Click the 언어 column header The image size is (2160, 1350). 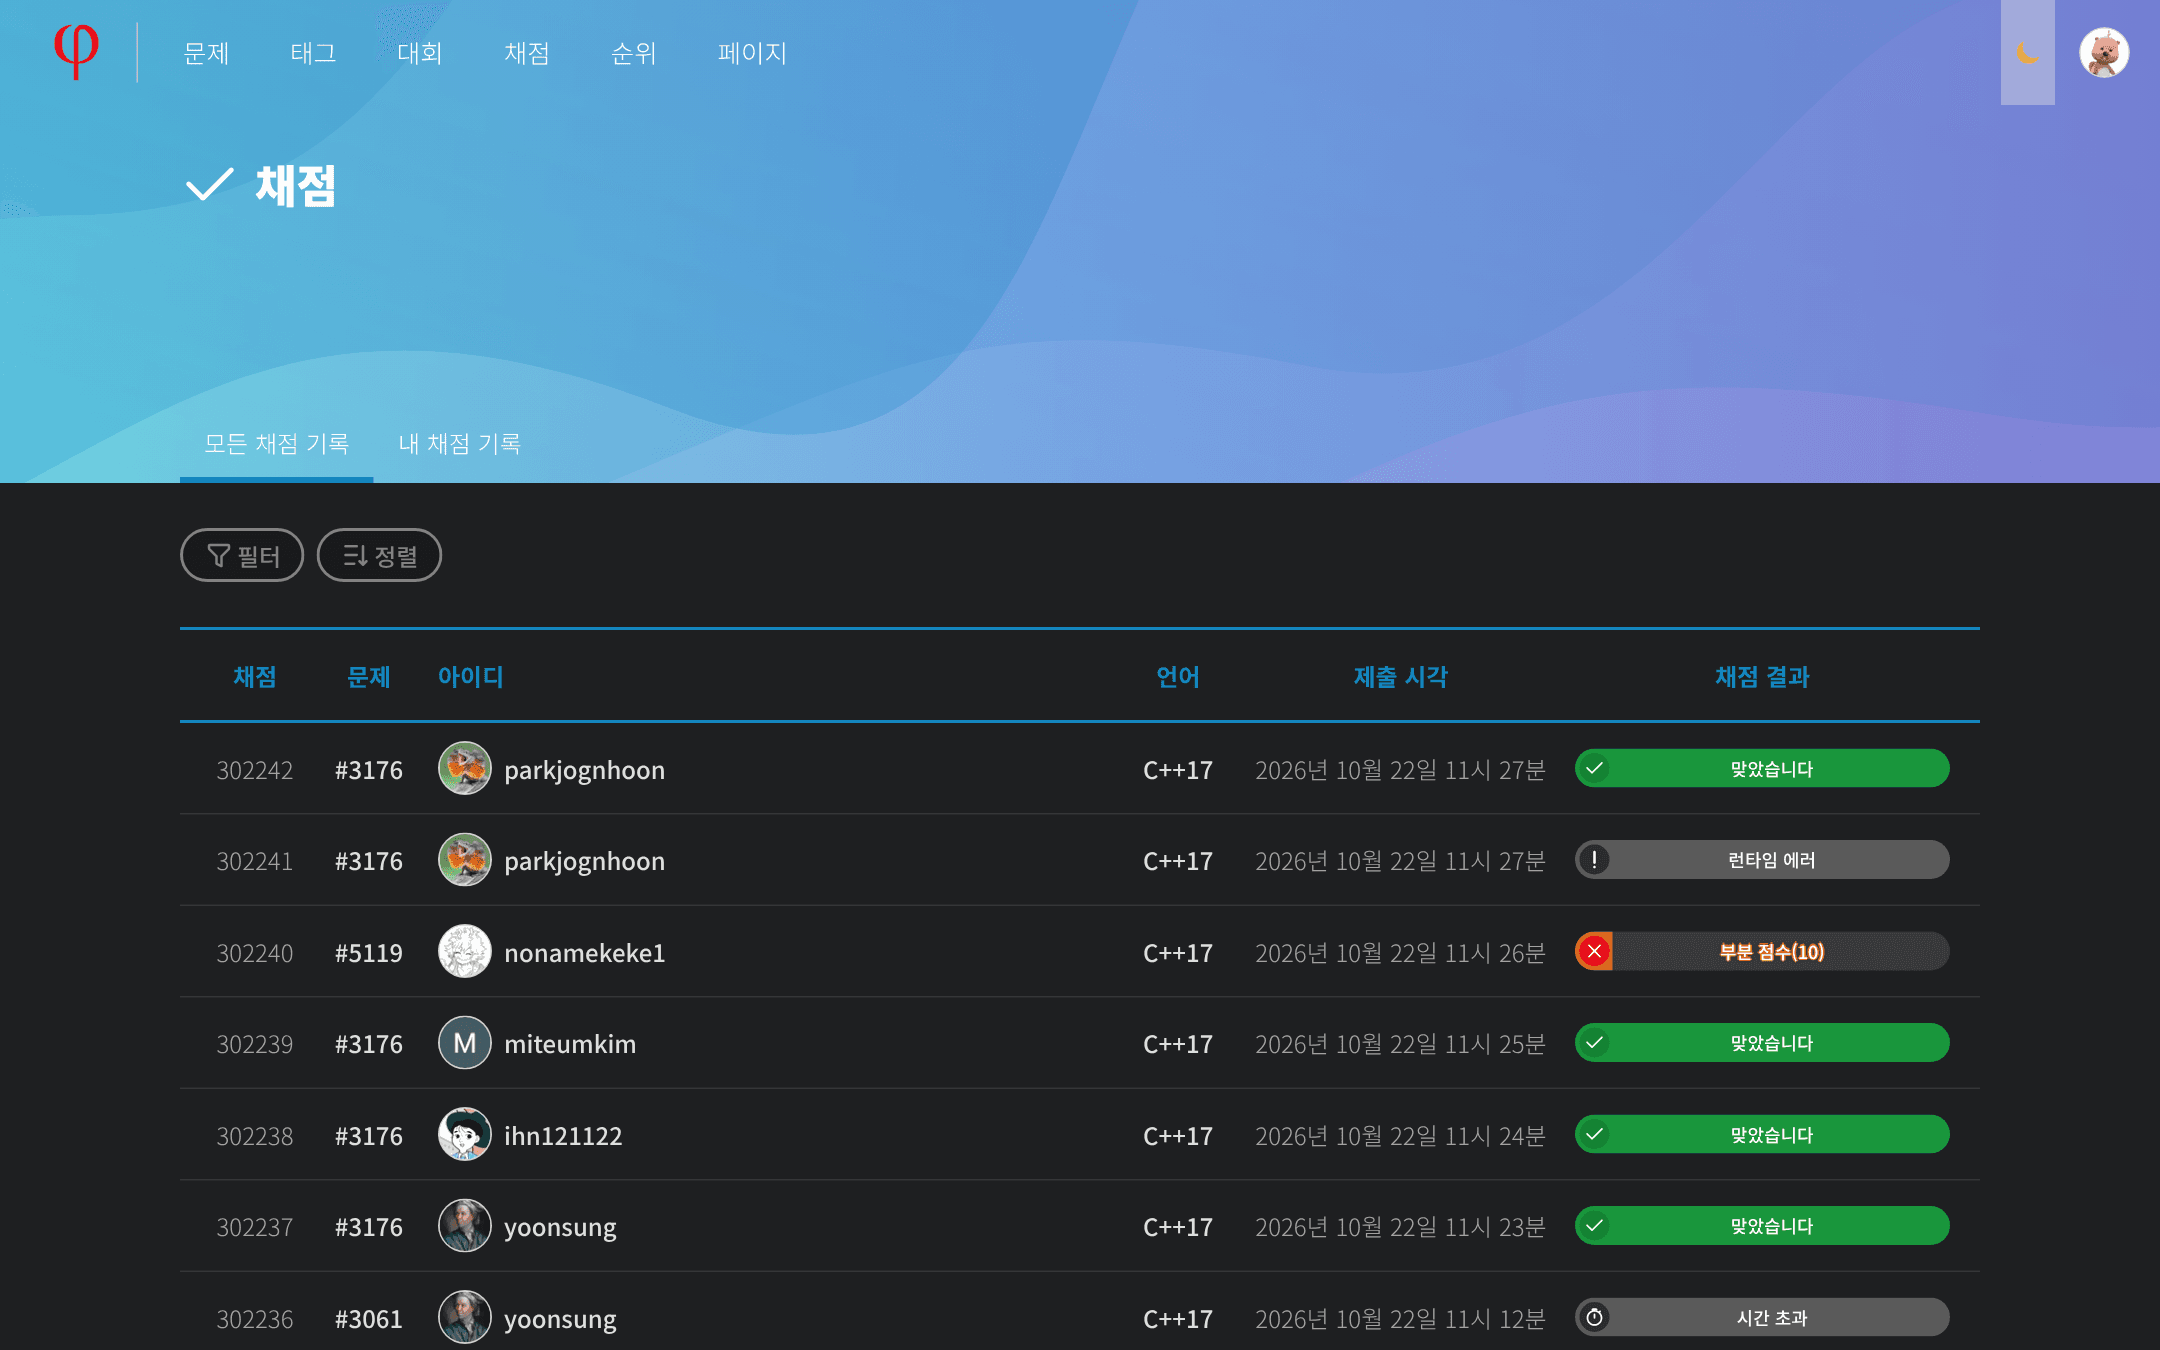[x=1178, y=677]
